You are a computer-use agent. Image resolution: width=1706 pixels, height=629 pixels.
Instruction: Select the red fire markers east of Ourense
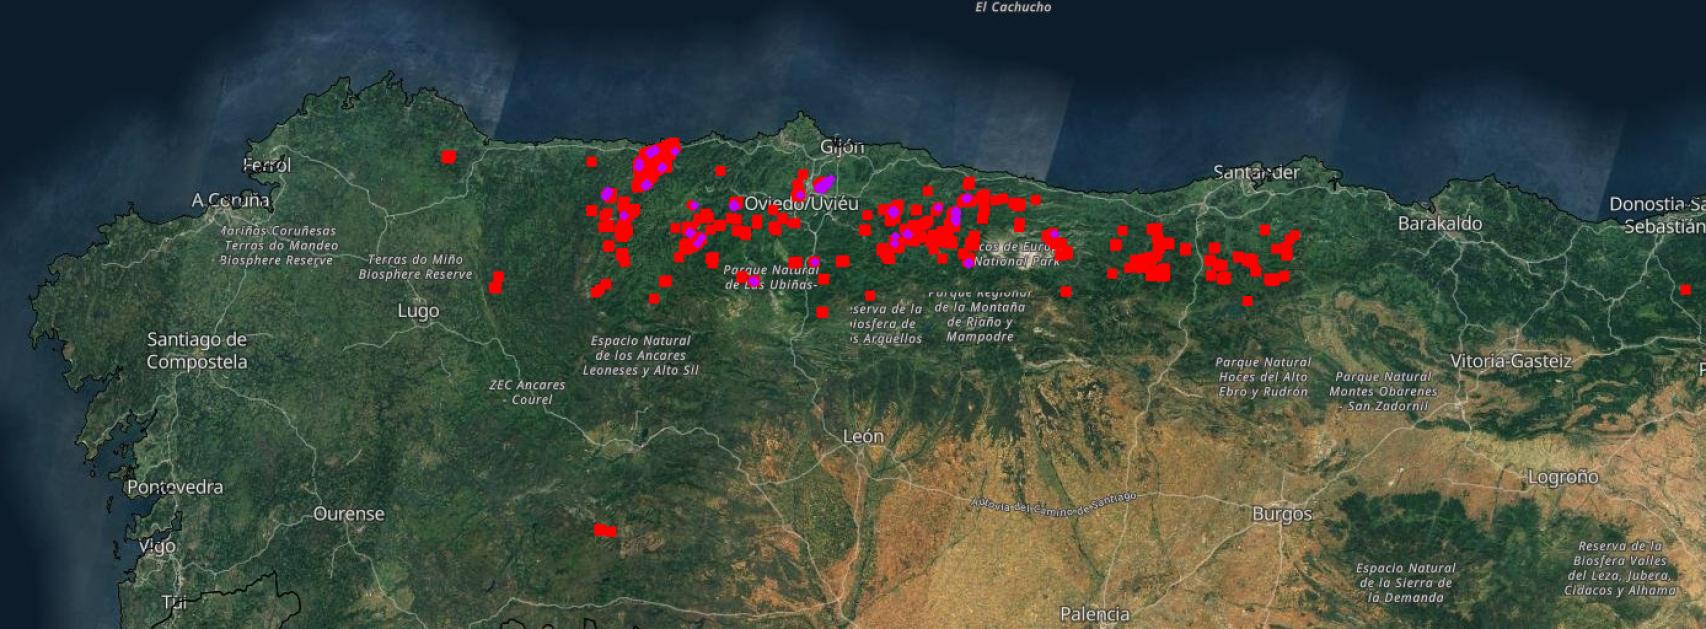click(x=605, y=531)
